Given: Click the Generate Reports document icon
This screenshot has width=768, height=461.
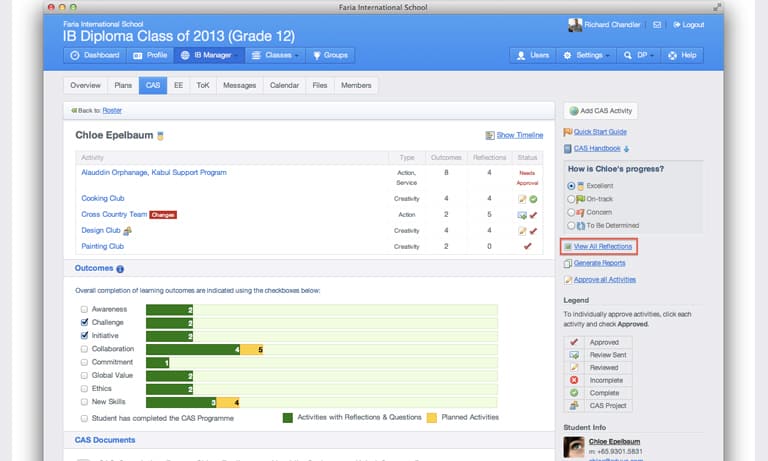Looking at the screenshot, I should (x=568, y=264).
